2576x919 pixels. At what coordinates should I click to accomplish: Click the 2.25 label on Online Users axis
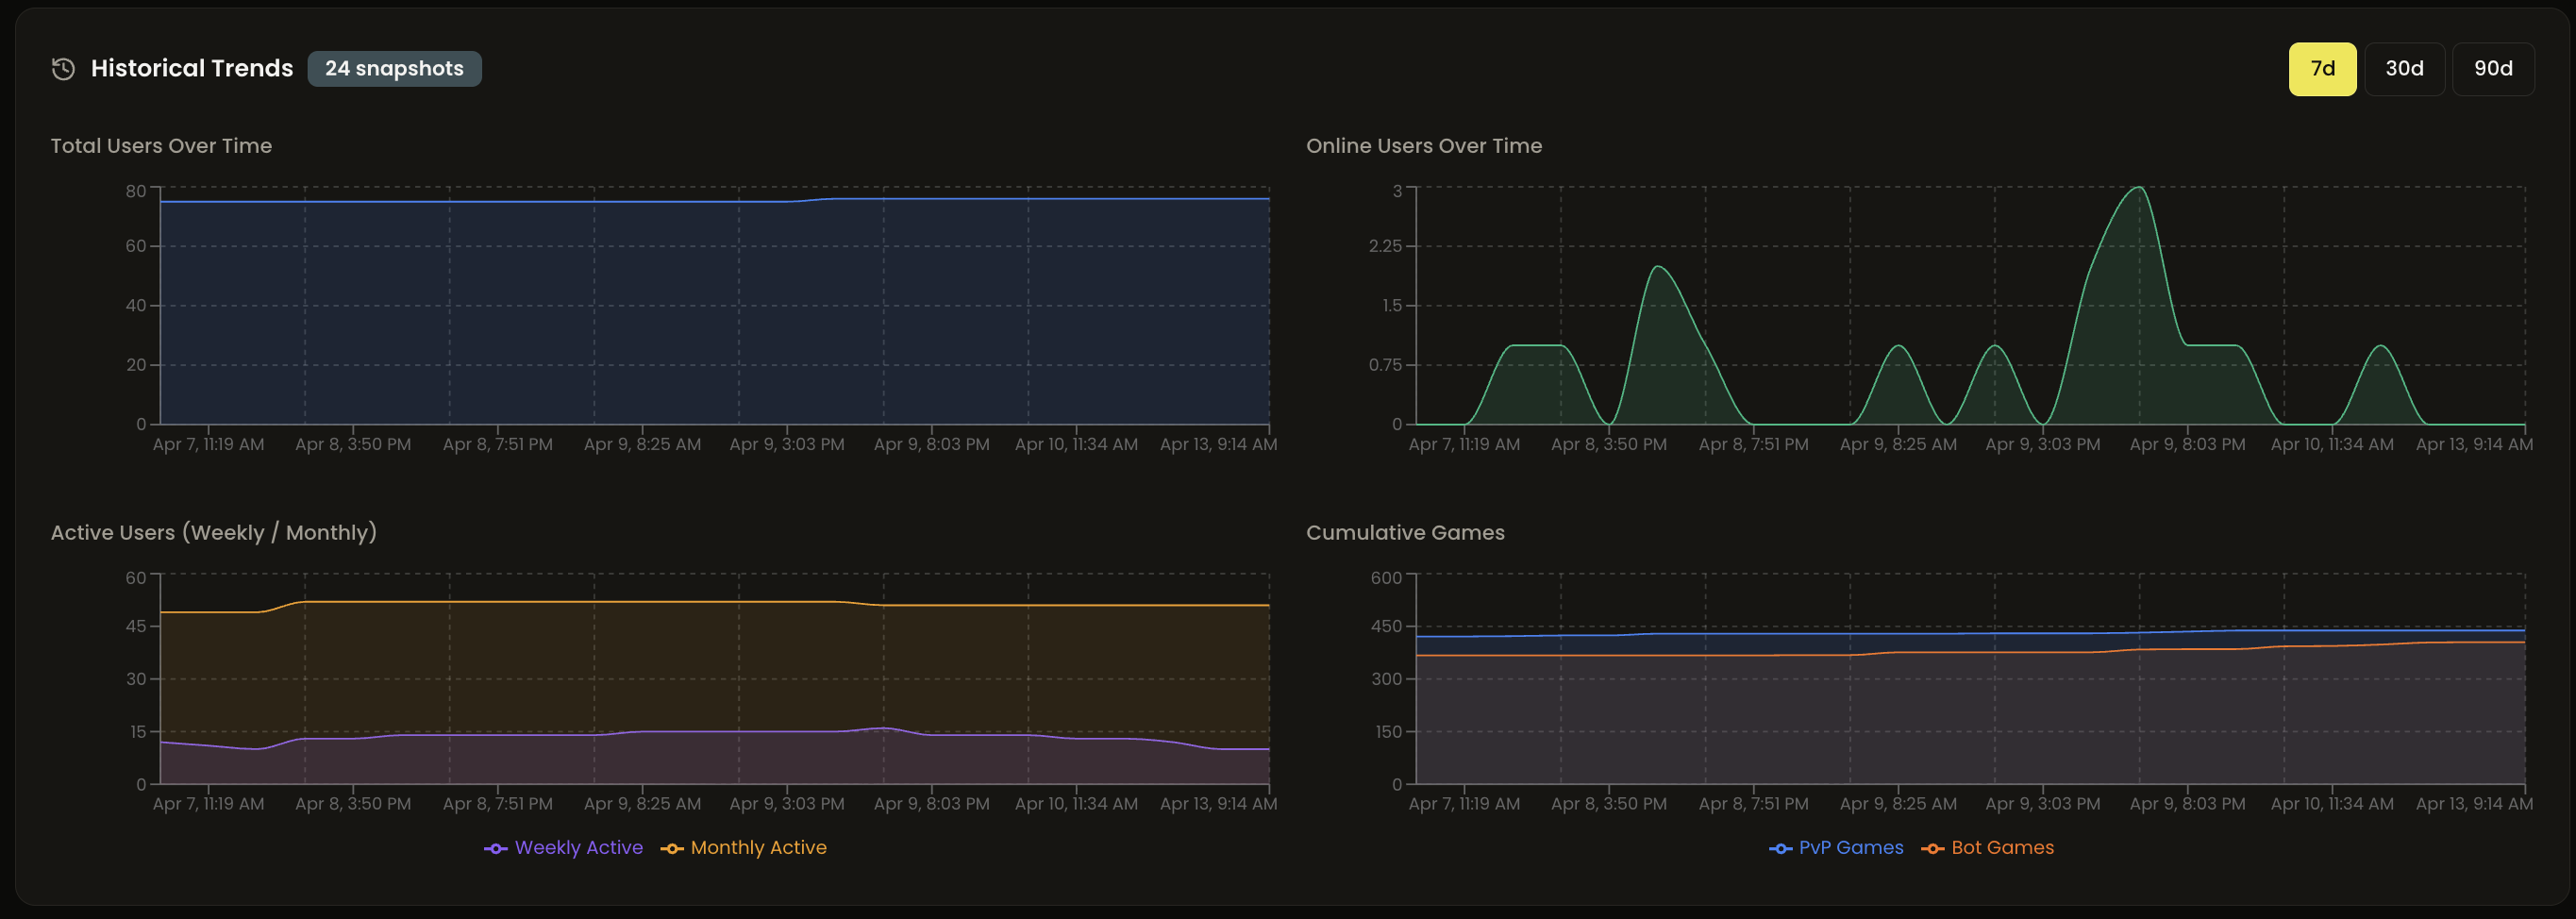(1385, 246)
